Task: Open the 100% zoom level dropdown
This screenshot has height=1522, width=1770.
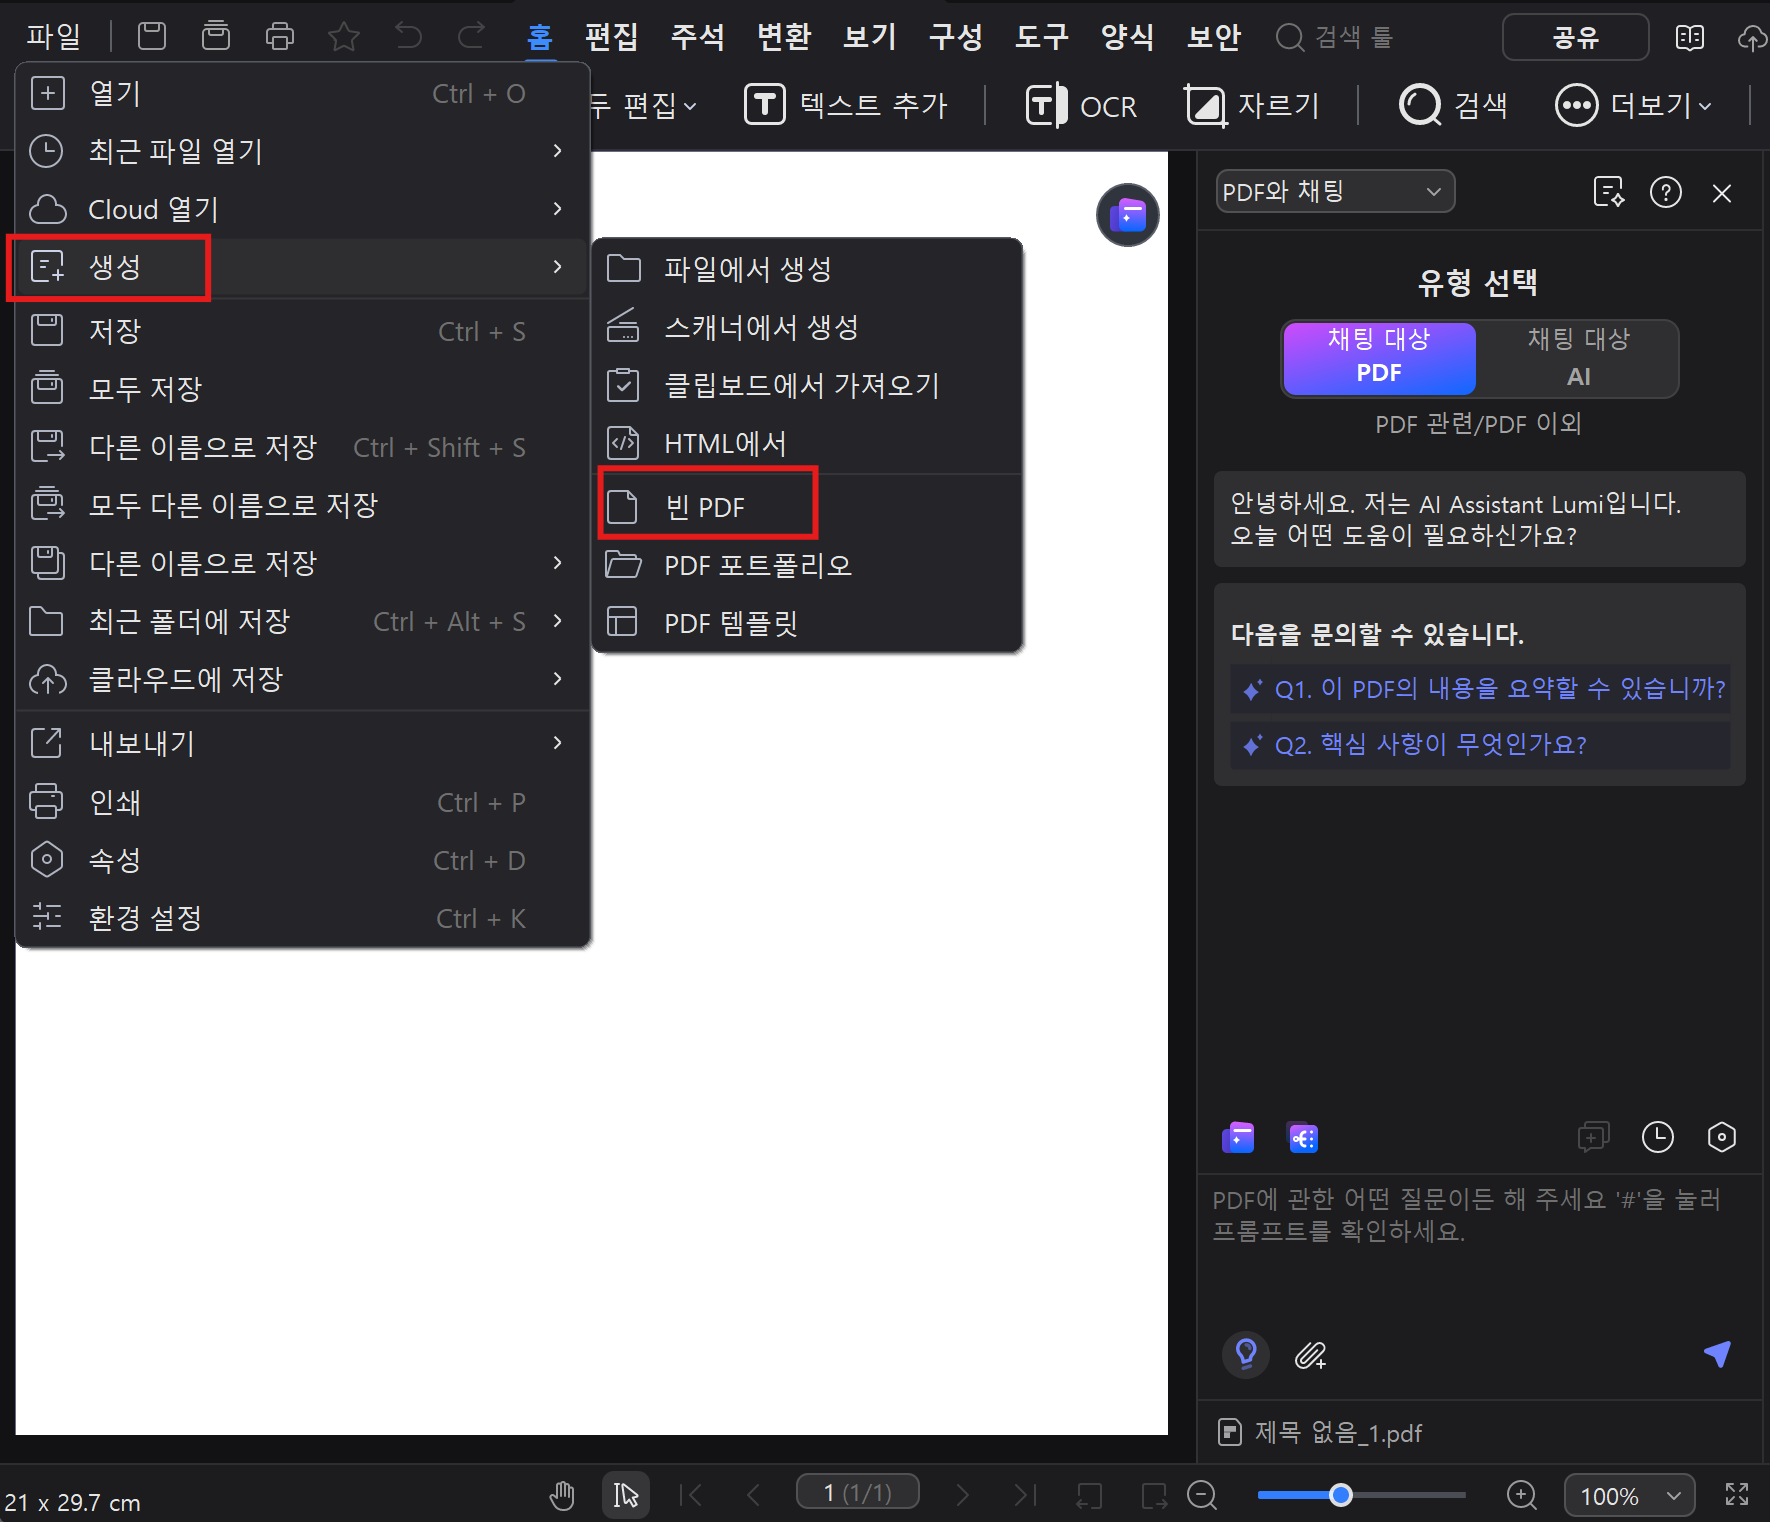Action: tap(1630, 1496)
